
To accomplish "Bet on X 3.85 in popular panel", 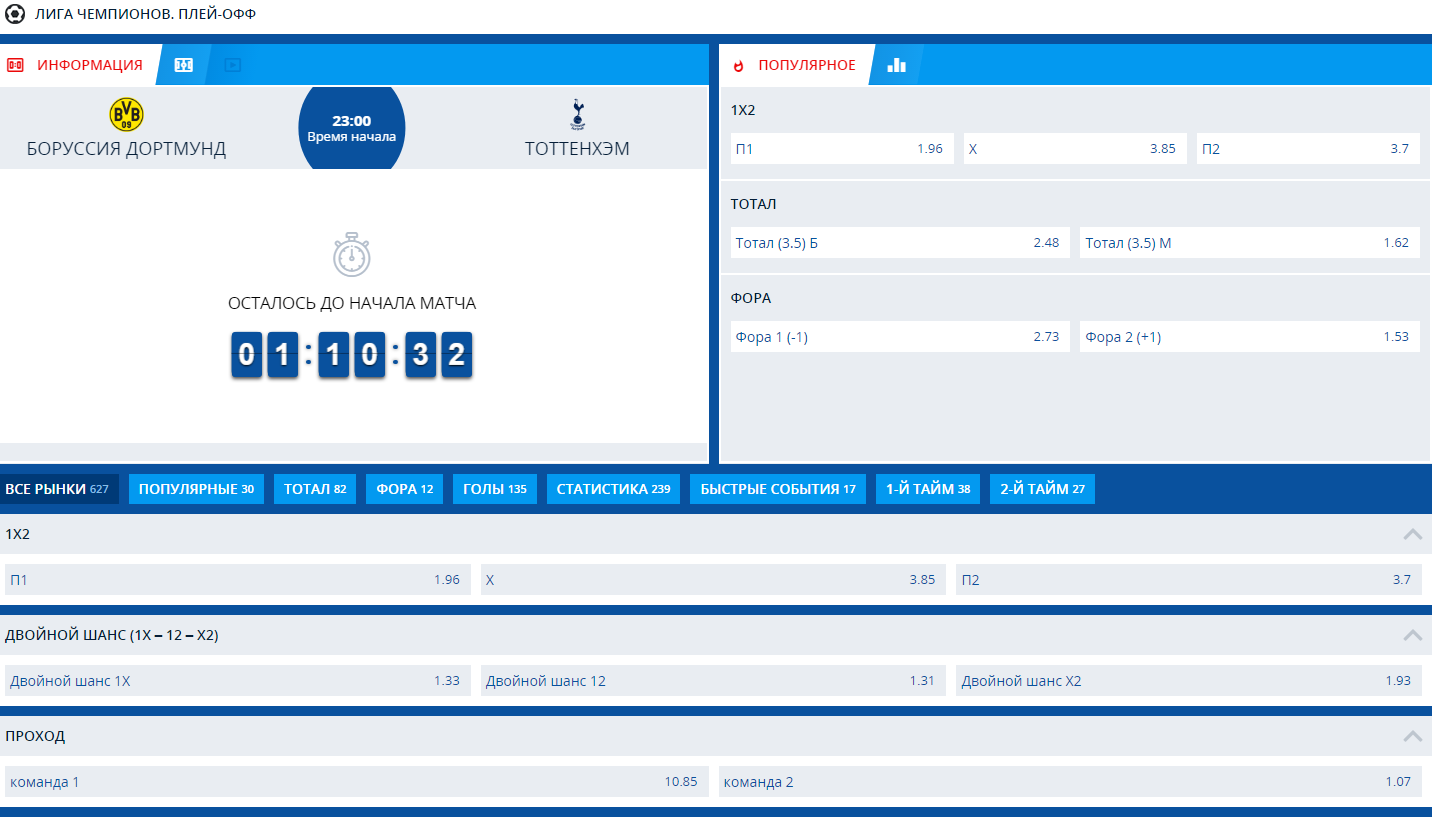I will point(1075,149).
